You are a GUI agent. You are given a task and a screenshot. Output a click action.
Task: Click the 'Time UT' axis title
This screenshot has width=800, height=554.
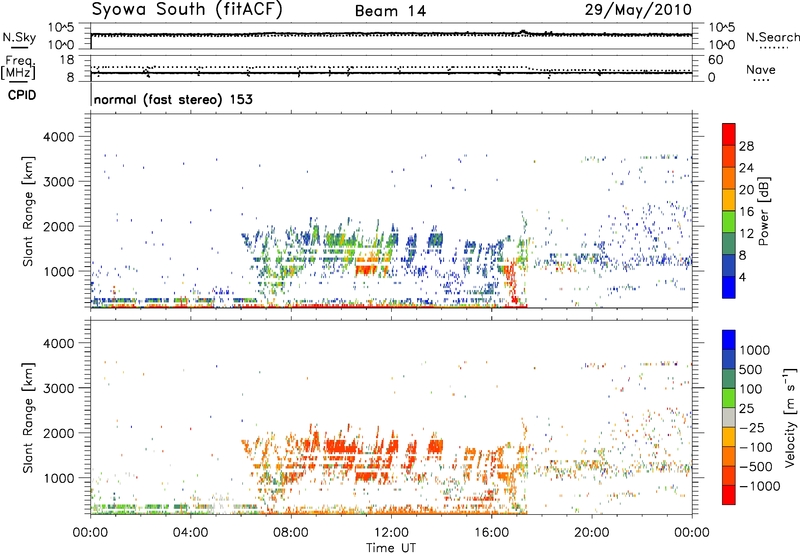(391, 548)
